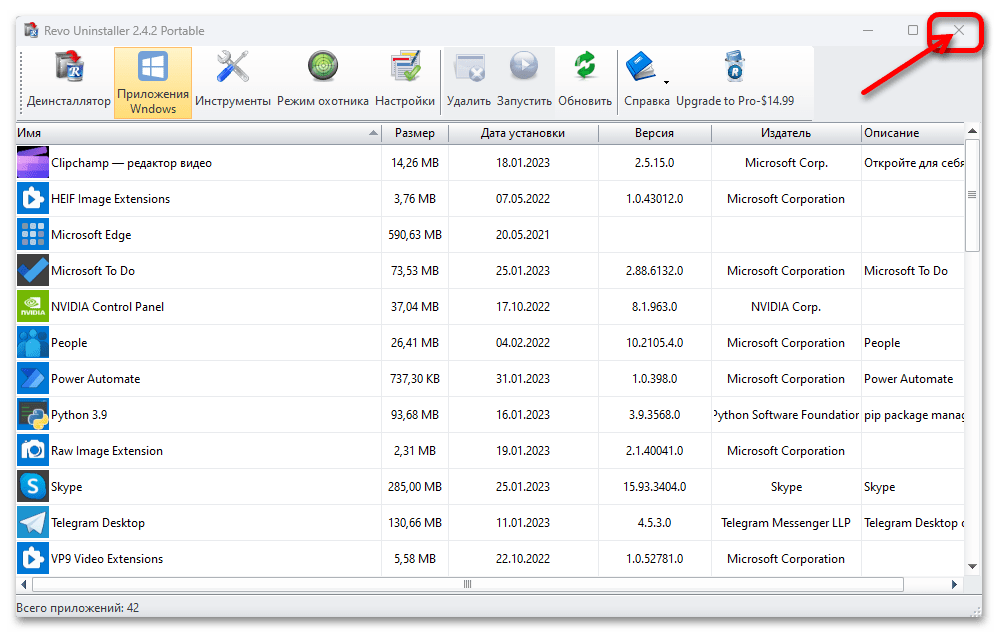Viewport: 998px width, 633px height.
Task: Click the 'HEIF Image Extensions' name
Action: tap(110, 199)
